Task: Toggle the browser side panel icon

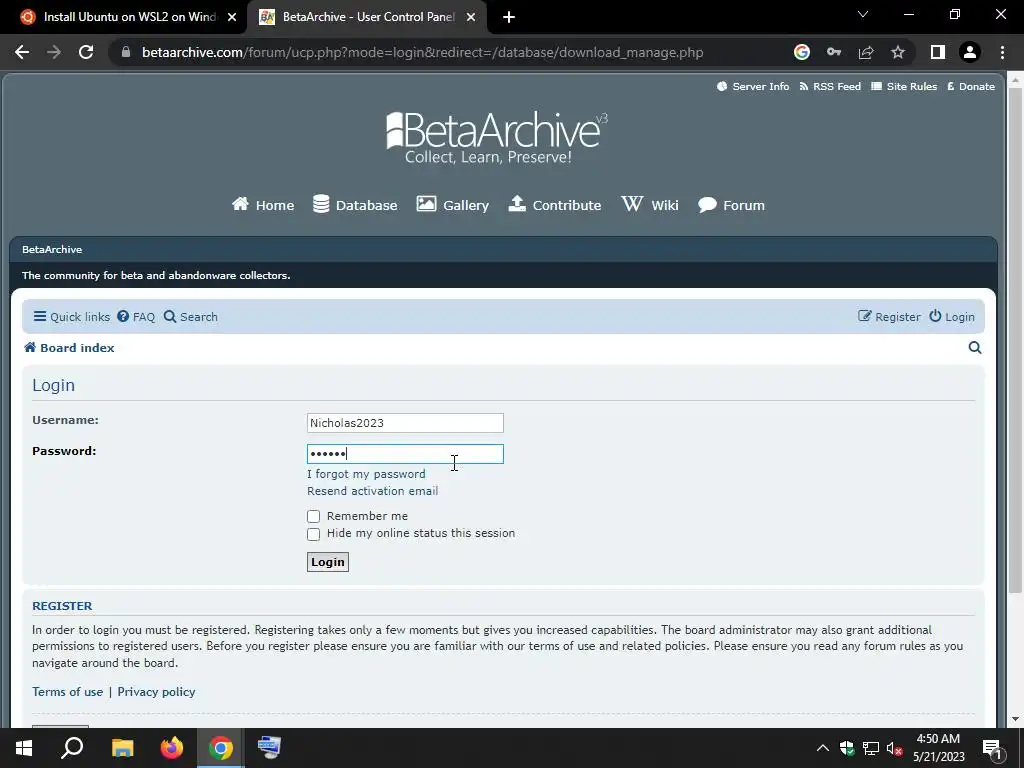Action: click(x=938, y=52)
